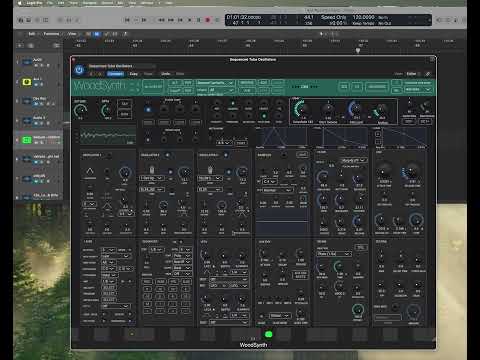
Task: Click the red Record button in transport
Action: [208, 20]
